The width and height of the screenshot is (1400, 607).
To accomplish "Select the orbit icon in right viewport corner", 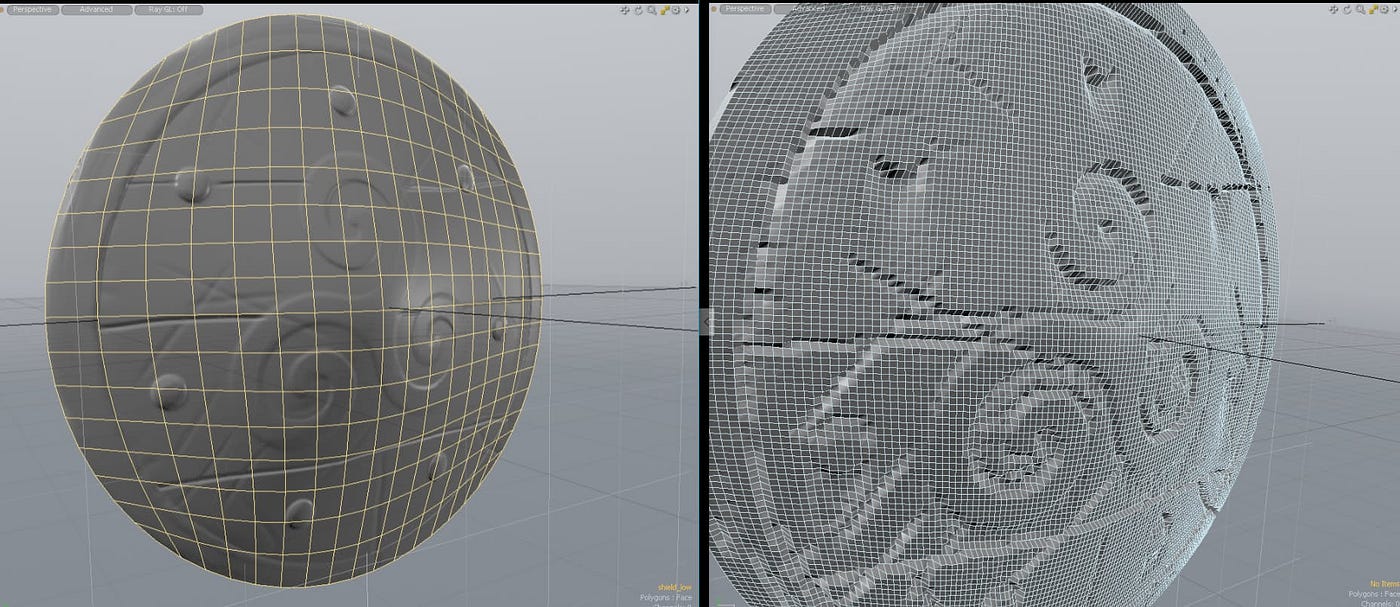I will pyautogui.click(x=1346, y=9).
